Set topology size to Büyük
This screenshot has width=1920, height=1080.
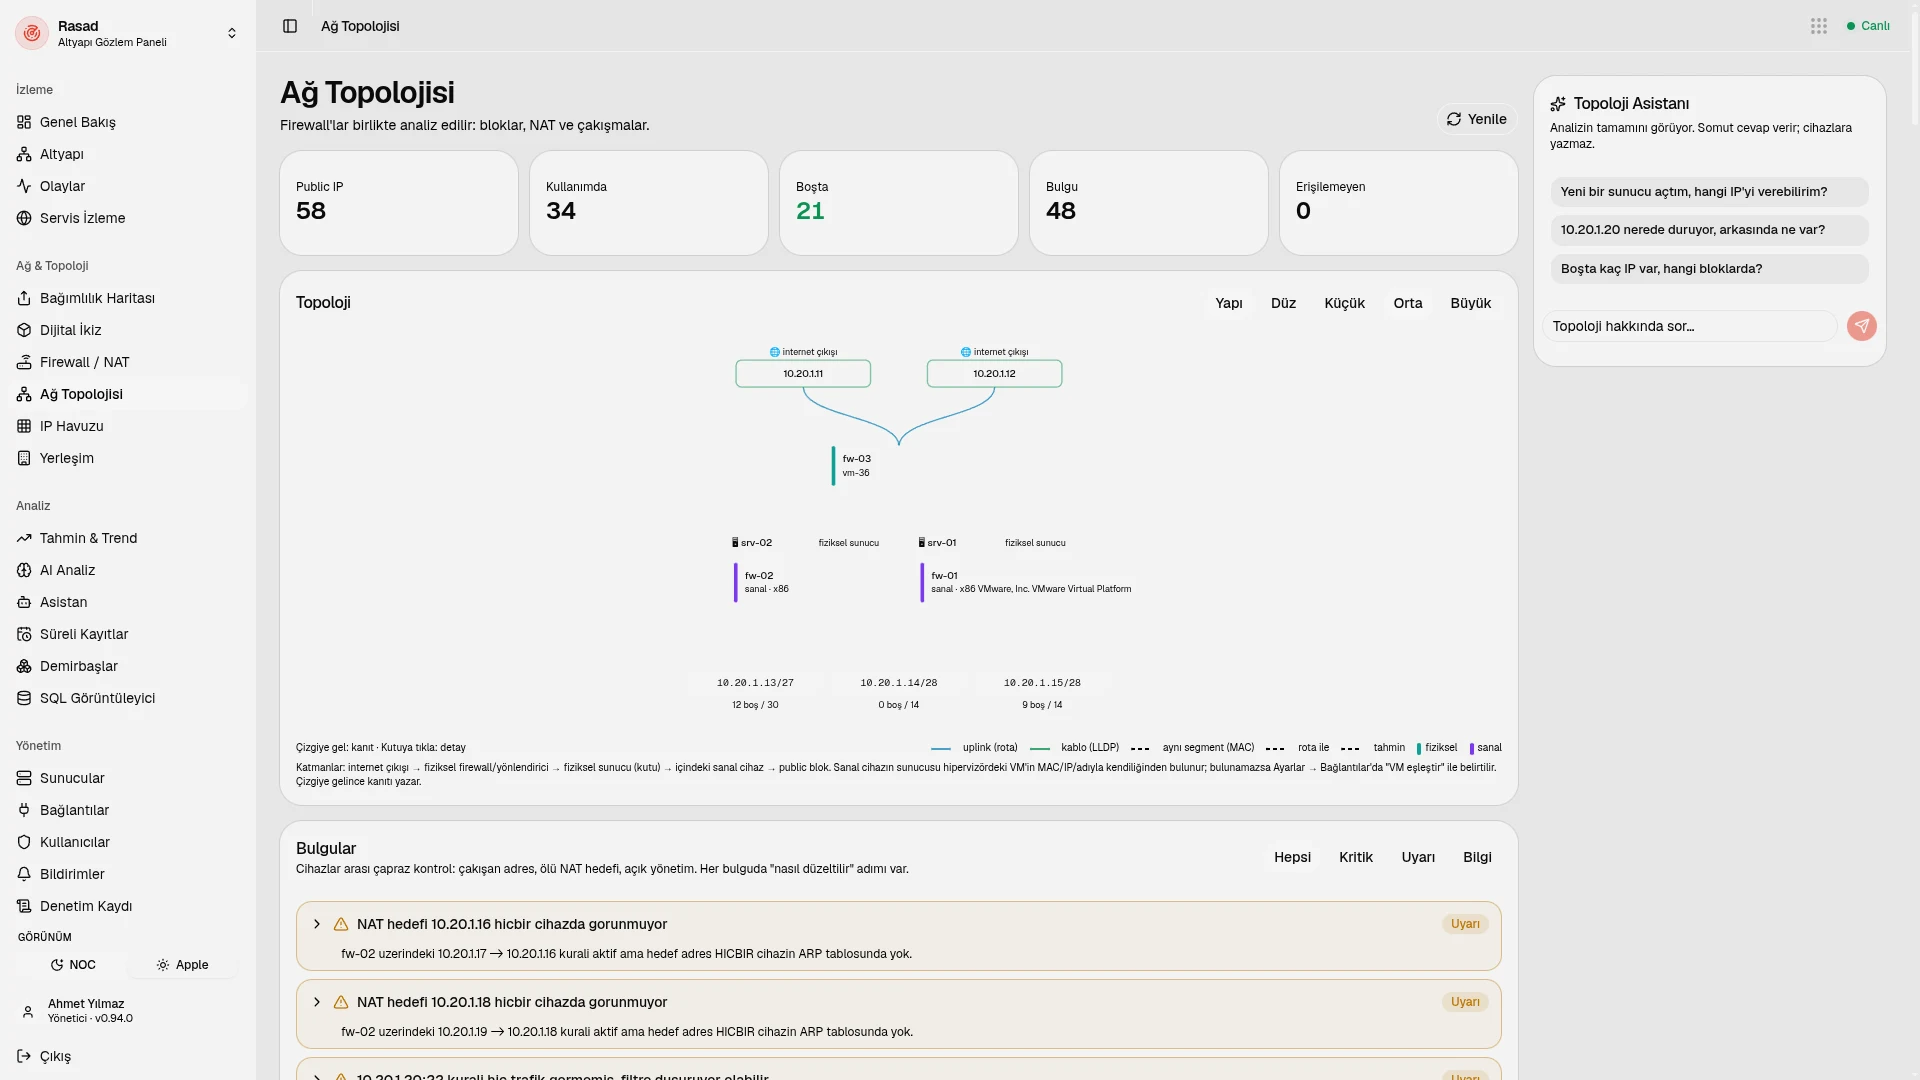pyautogui.click(x=1470, y=303)
